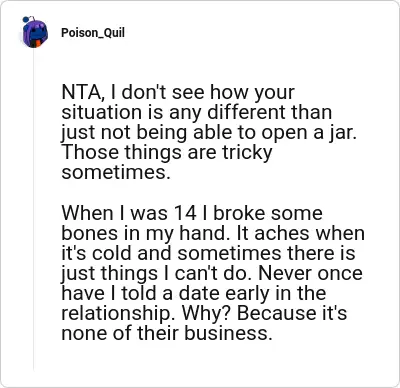Click the words 'Never once' in the comment
Image resolution: width=400 pixels, height=388 pixels.
(310, 273)
